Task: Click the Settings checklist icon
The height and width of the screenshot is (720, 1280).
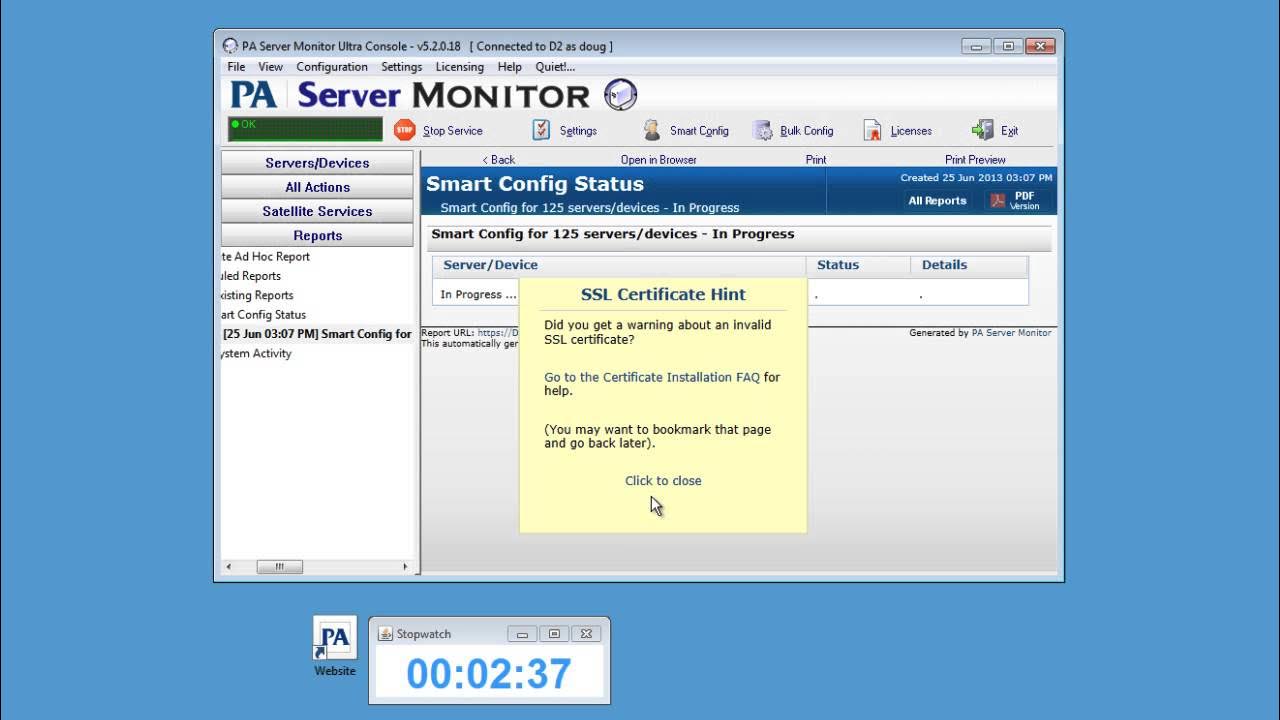Action: pyautogui.click(x=541, y=130)
